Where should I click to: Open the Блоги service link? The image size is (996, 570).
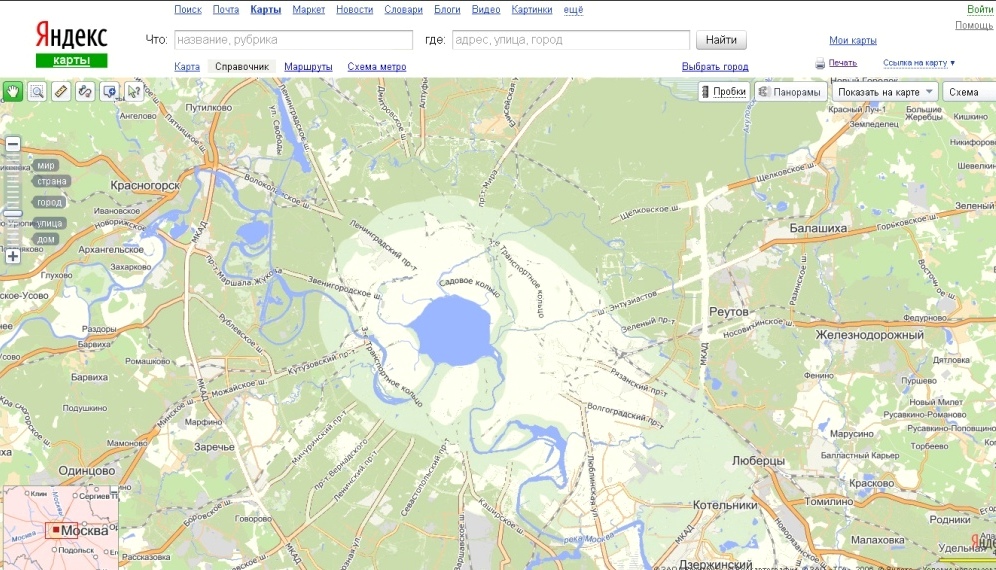(x=447, y=10)
